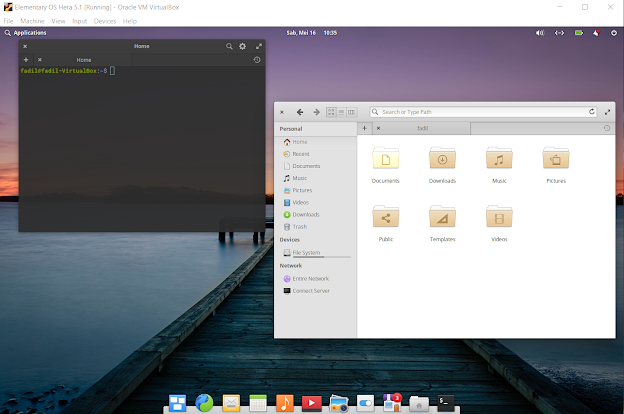Screen dimensions: 624x414
Task: Launch Music from the dock
Action: 285,403
